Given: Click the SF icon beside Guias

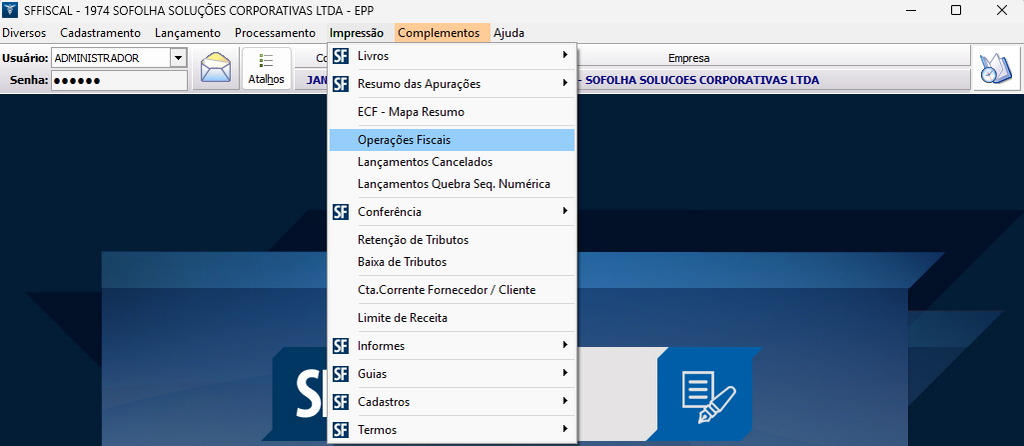Looking at the screenshot, I should point(341,374).
